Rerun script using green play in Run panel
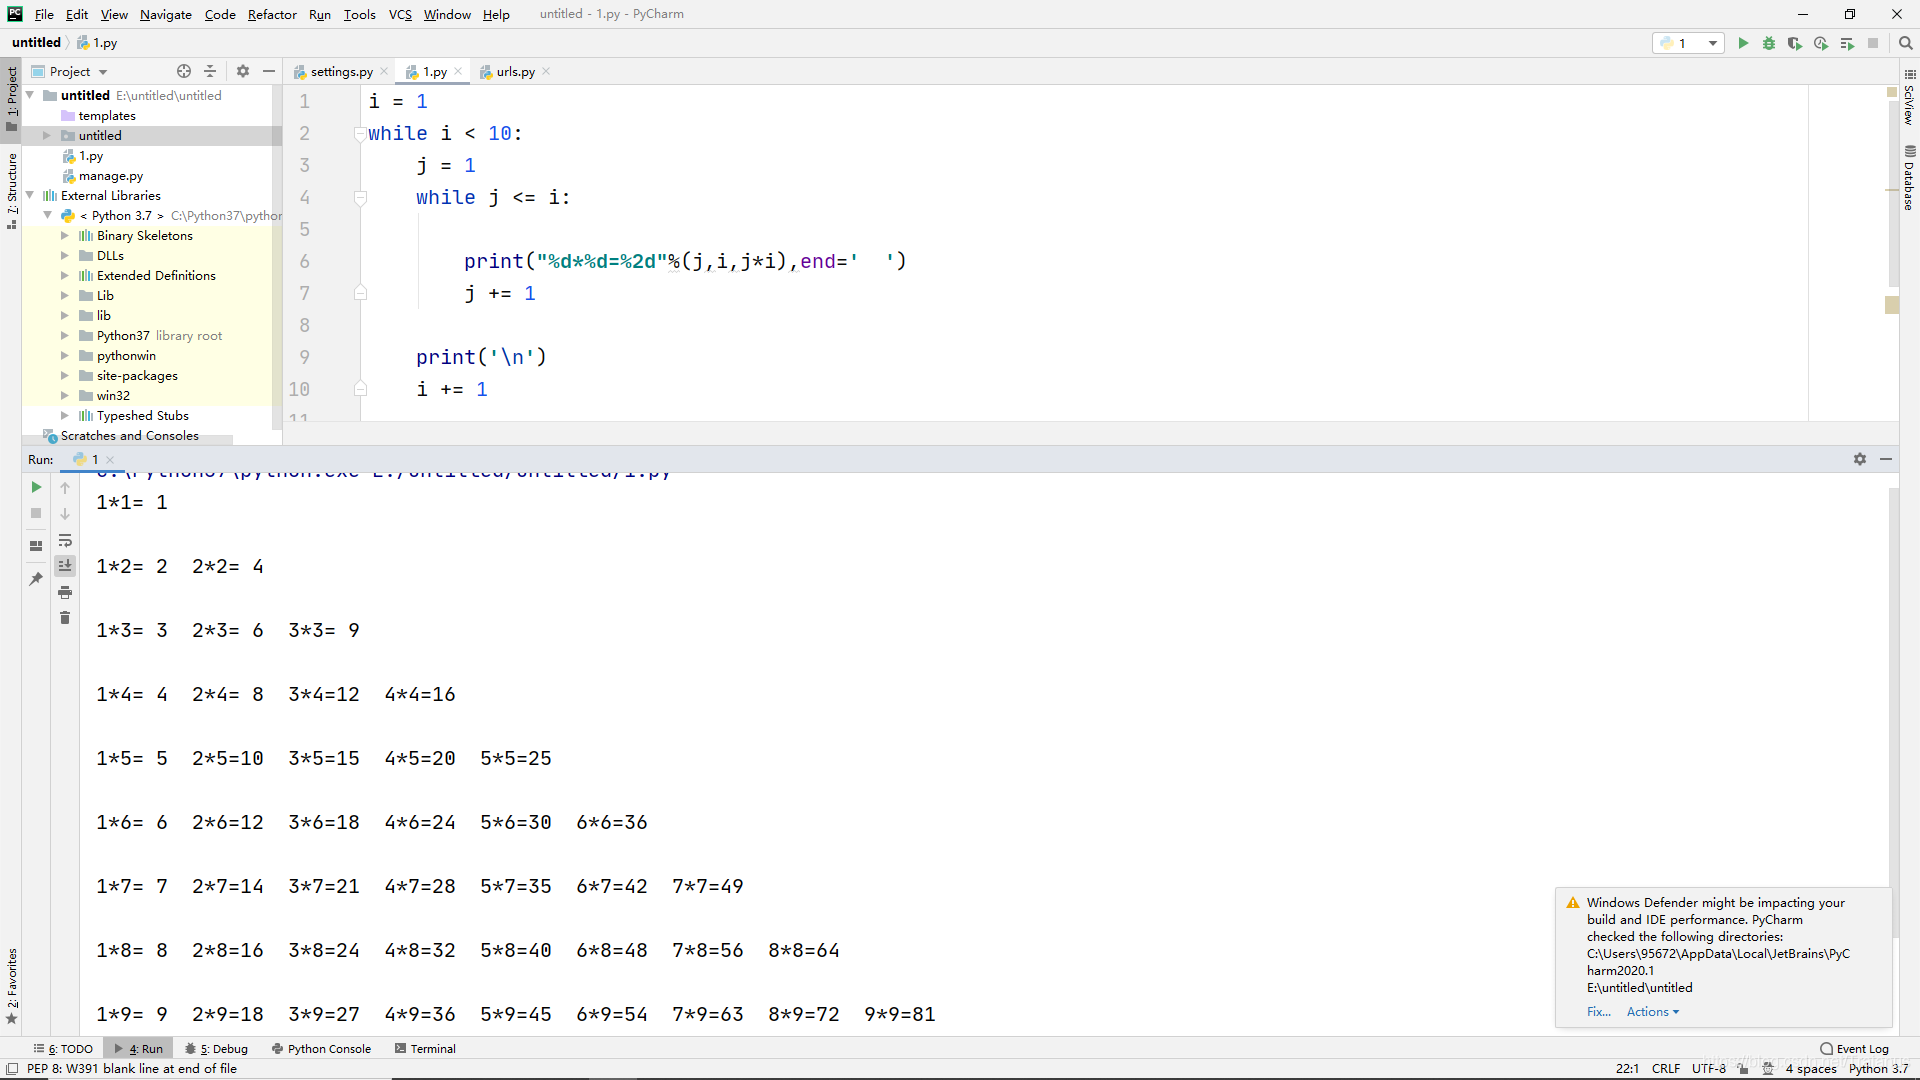Screen dimensions: 1920x1080 pos(36,487)
